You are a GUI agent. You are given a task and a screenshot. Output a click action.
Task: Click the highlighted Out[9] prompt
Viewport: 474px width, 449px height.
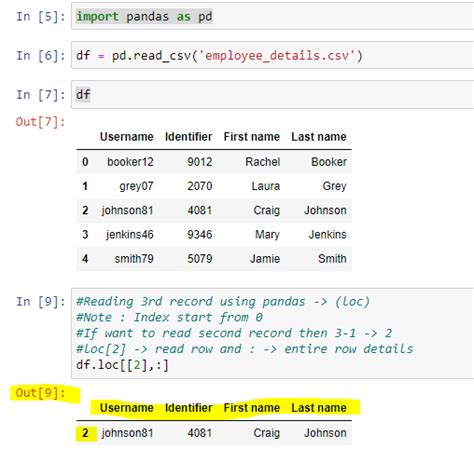(40, 393)
